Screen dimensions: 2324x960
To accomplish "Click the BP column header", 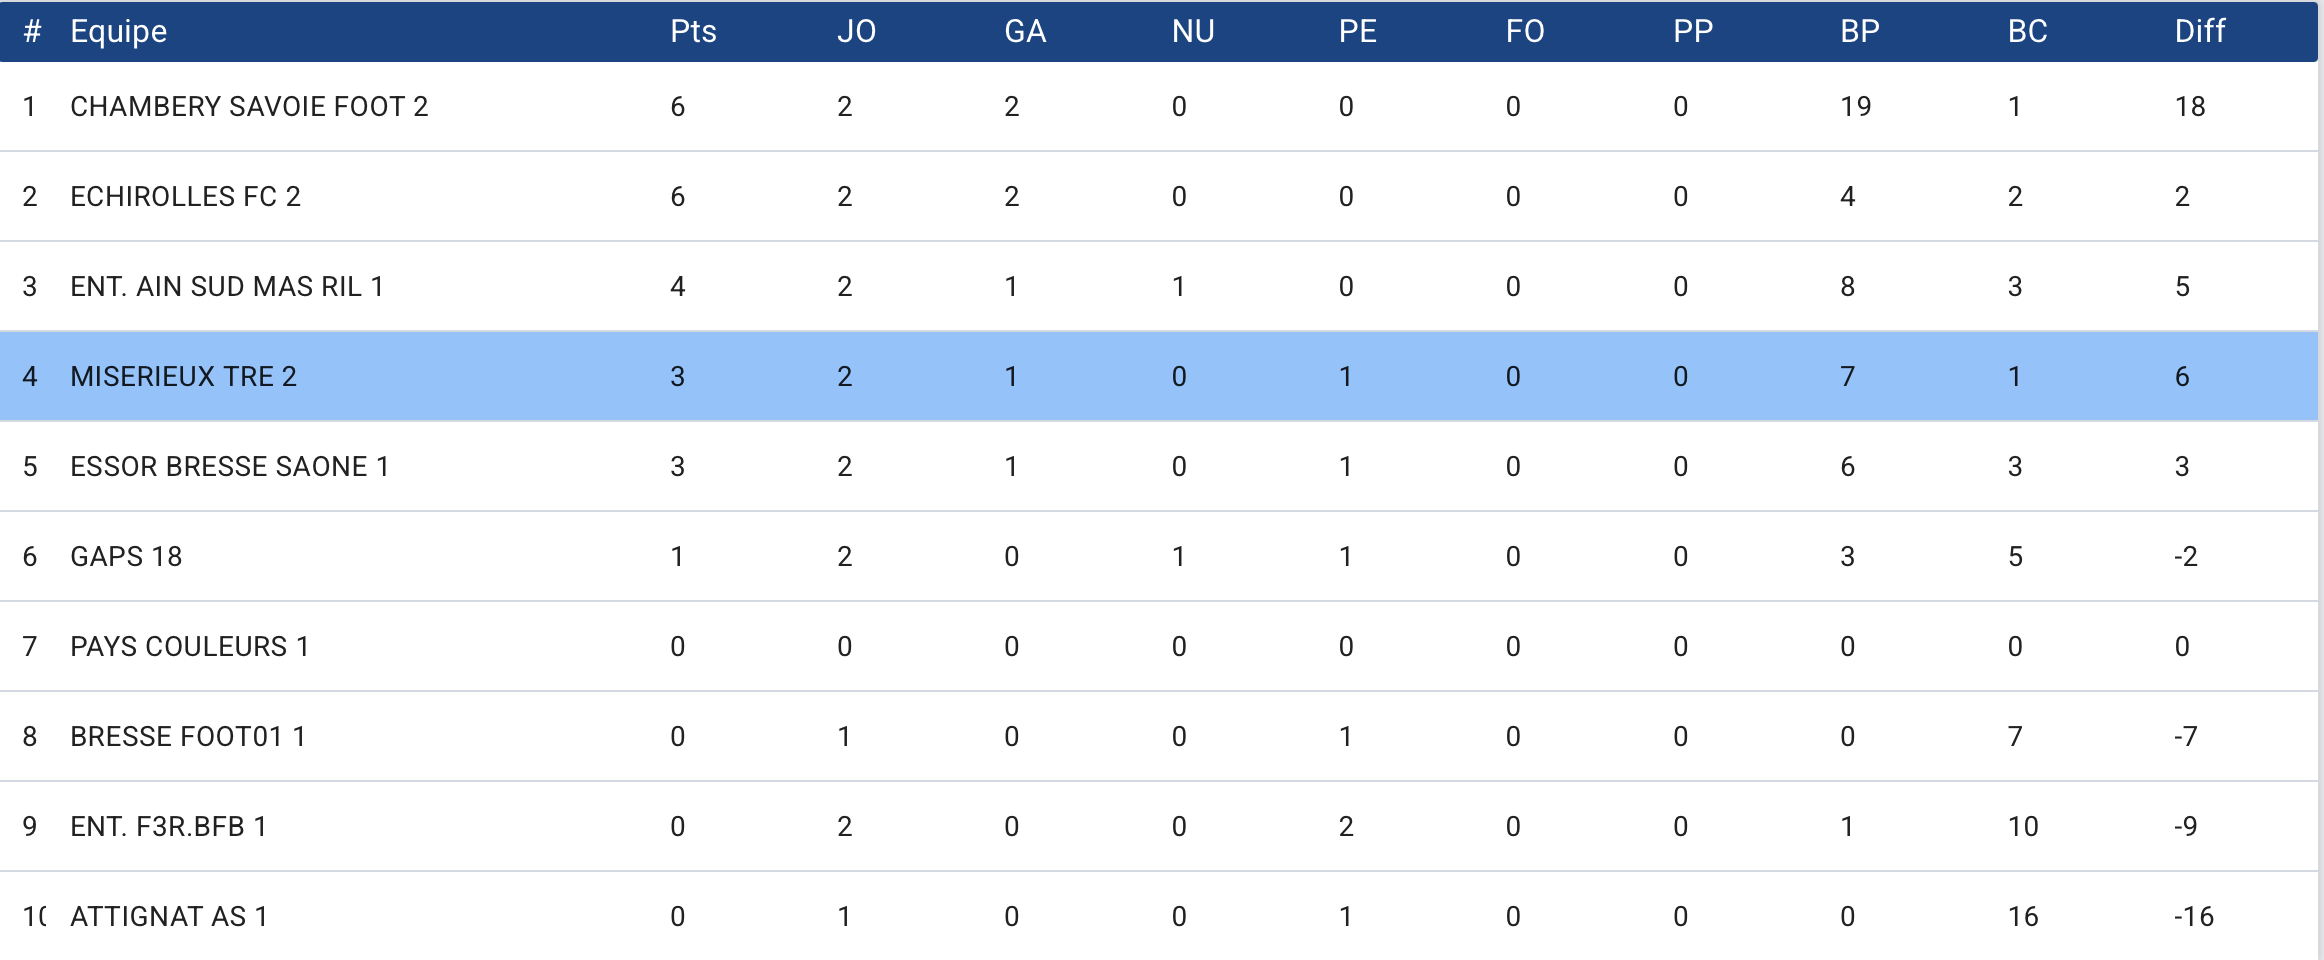I will pyautogui.click(x=1860, y=31).
